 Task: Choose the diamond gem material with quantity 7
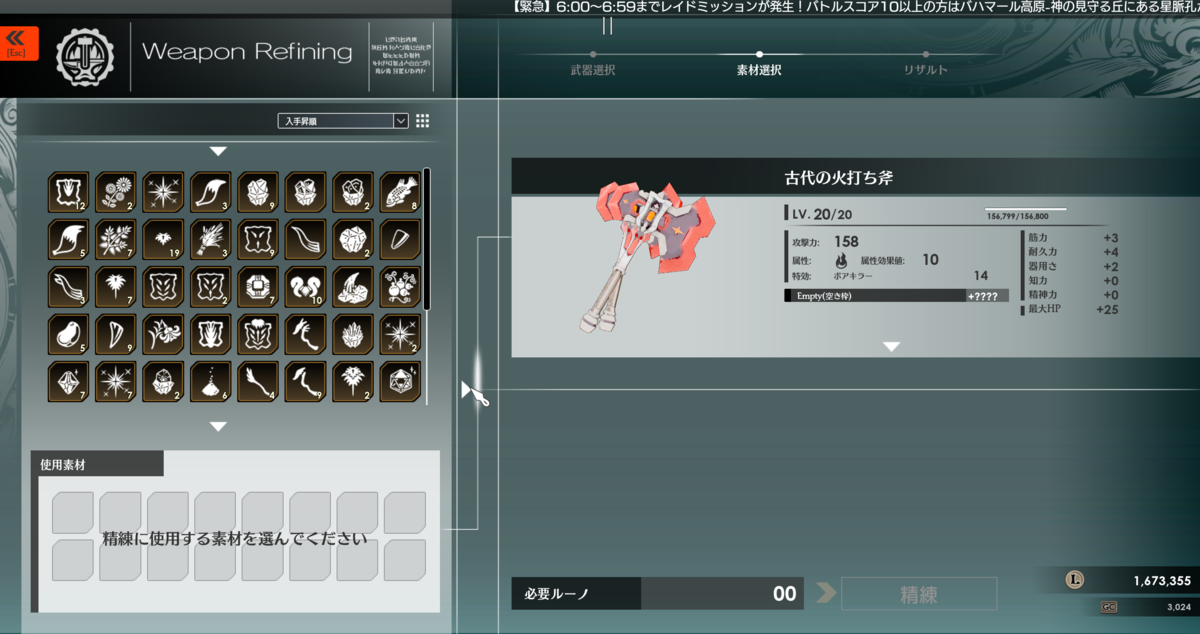tap(68, 382)
